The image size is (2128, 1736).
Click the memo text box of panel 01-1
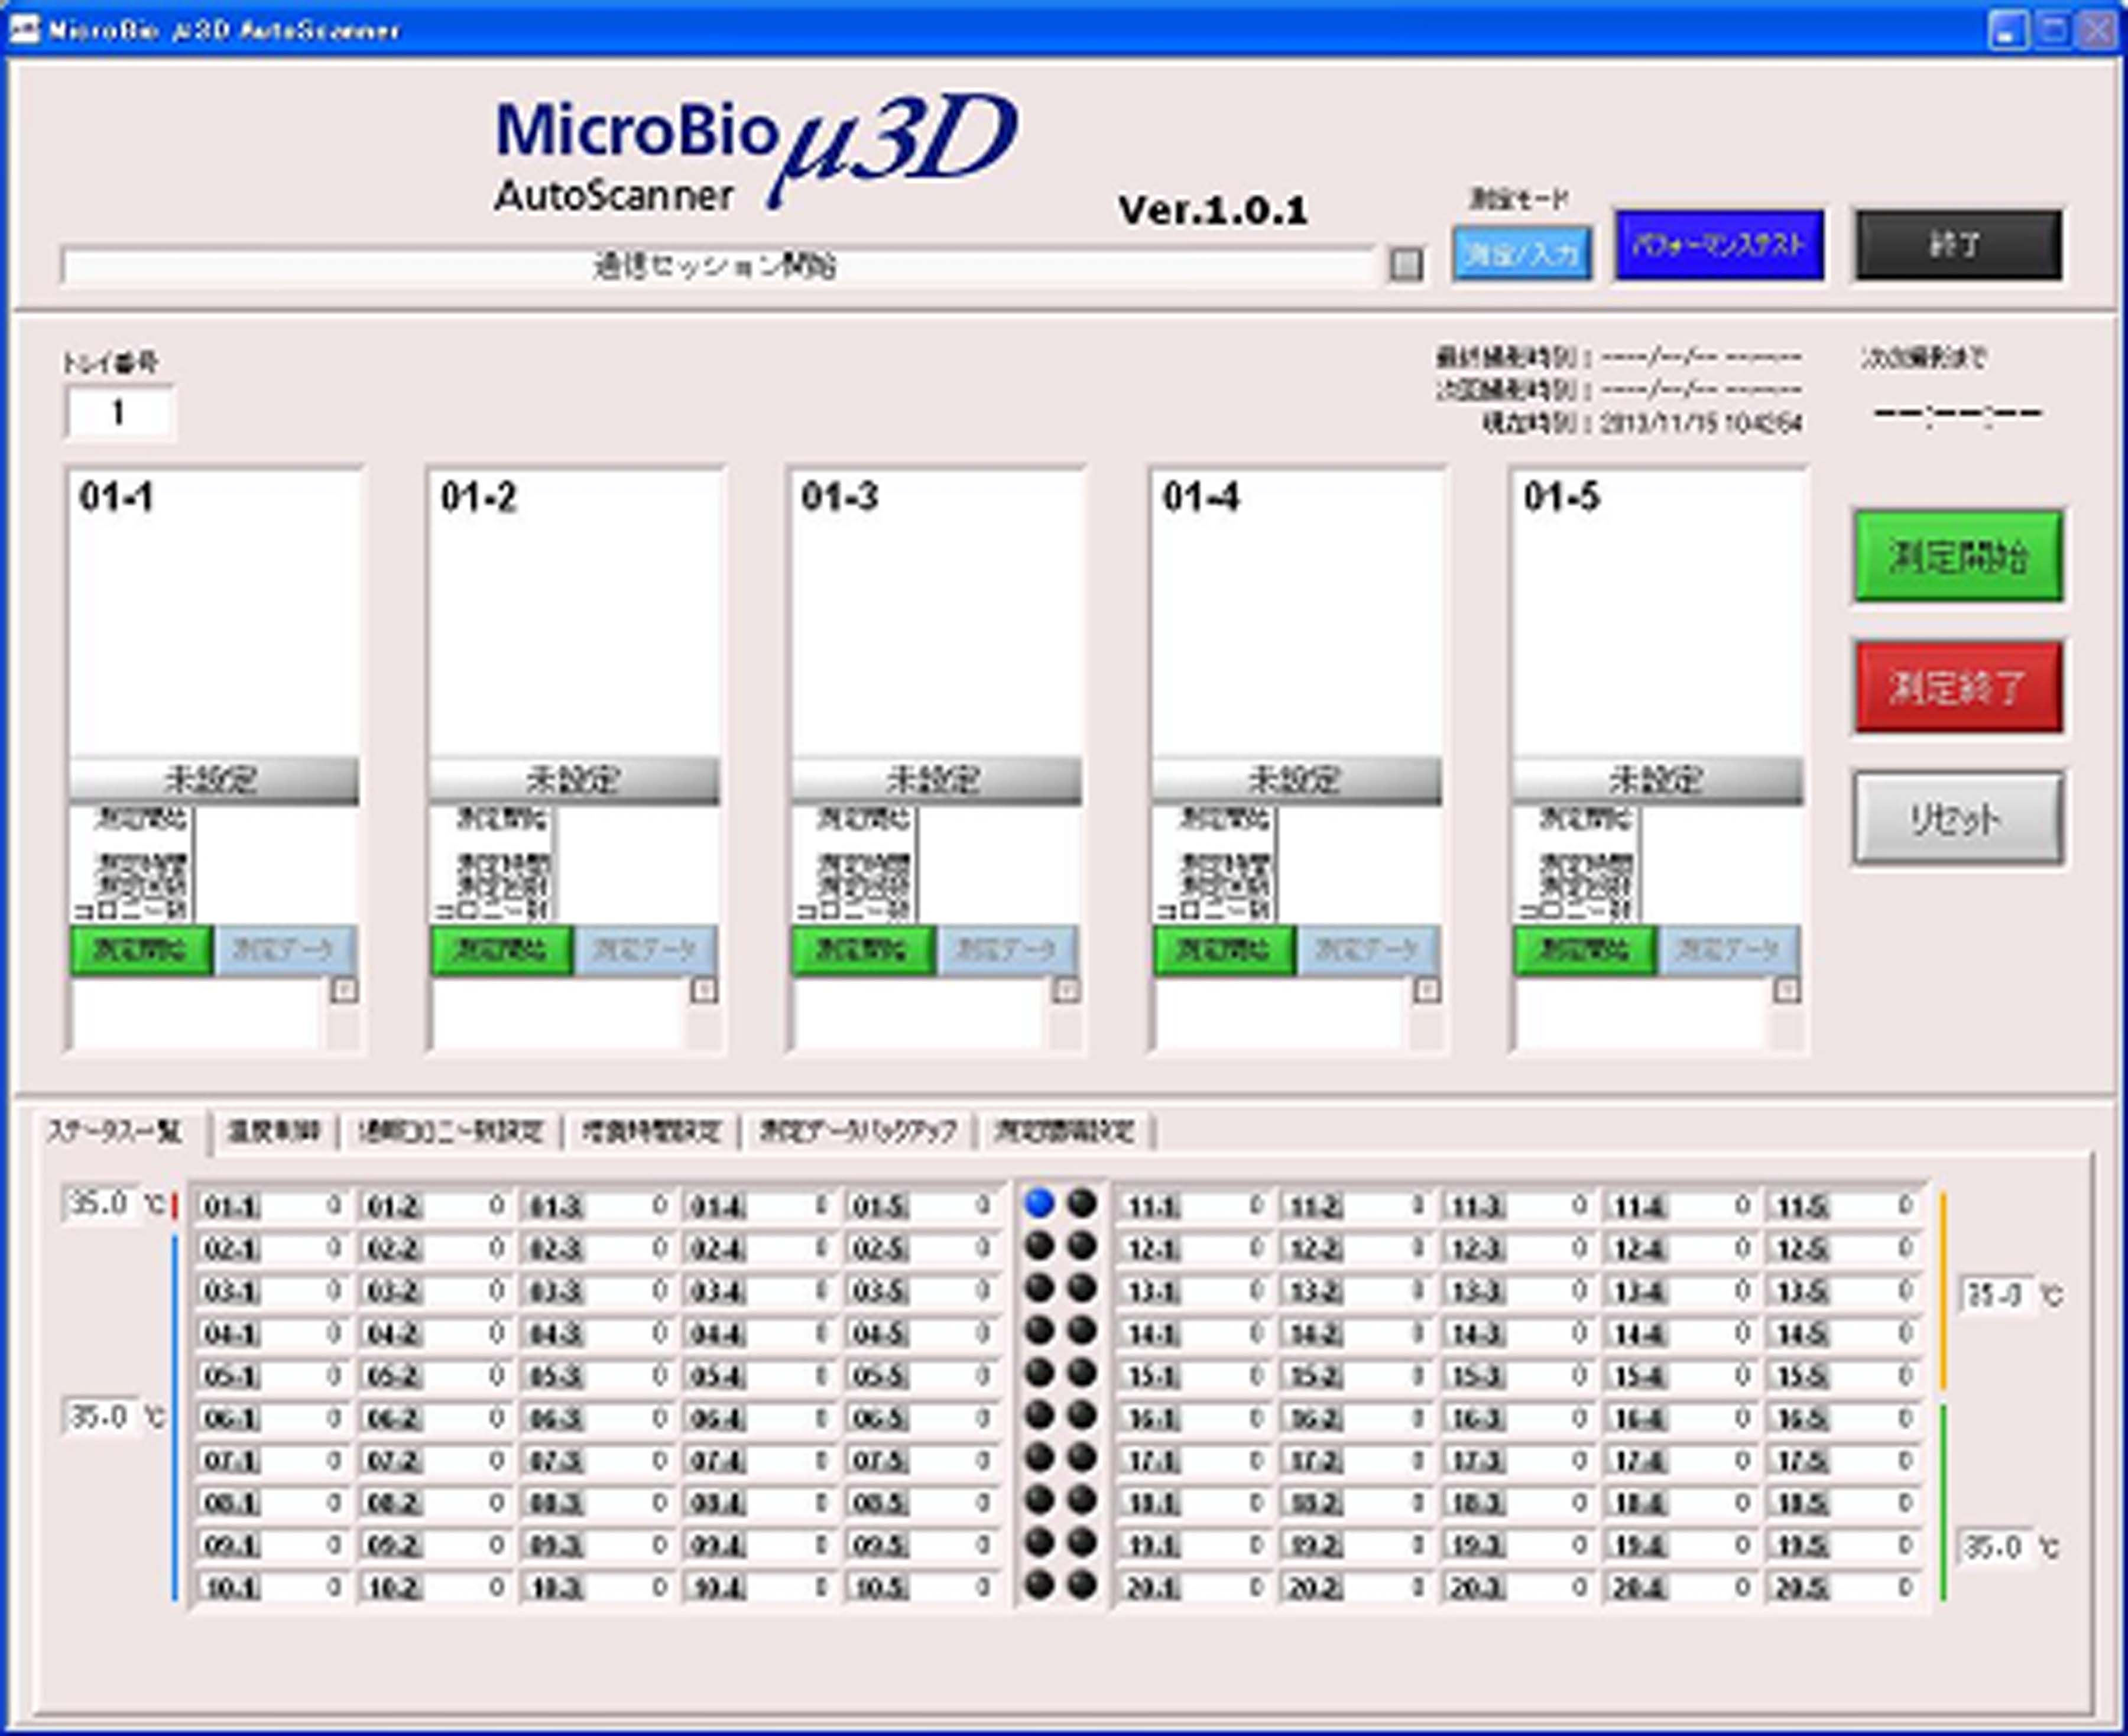(198, 1014)
